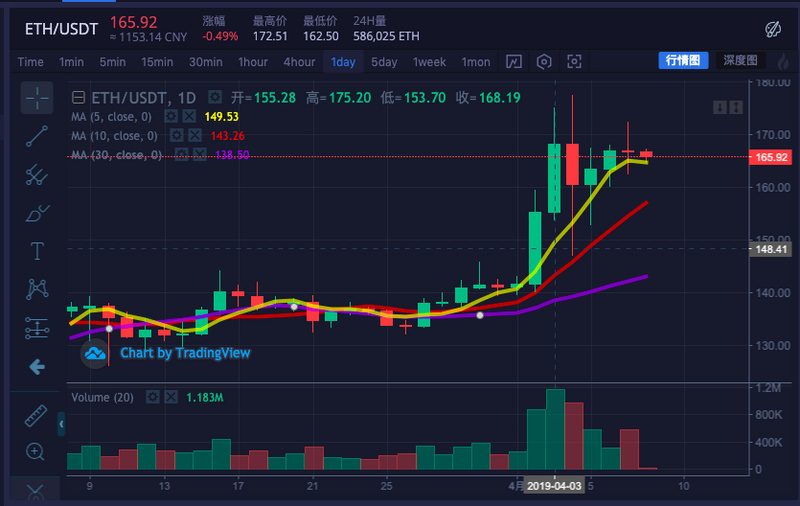This screenshot has width=800, height=506.
Task: Open the indicators chart icon
Action: pyautogui.click(x=513, y=62)
